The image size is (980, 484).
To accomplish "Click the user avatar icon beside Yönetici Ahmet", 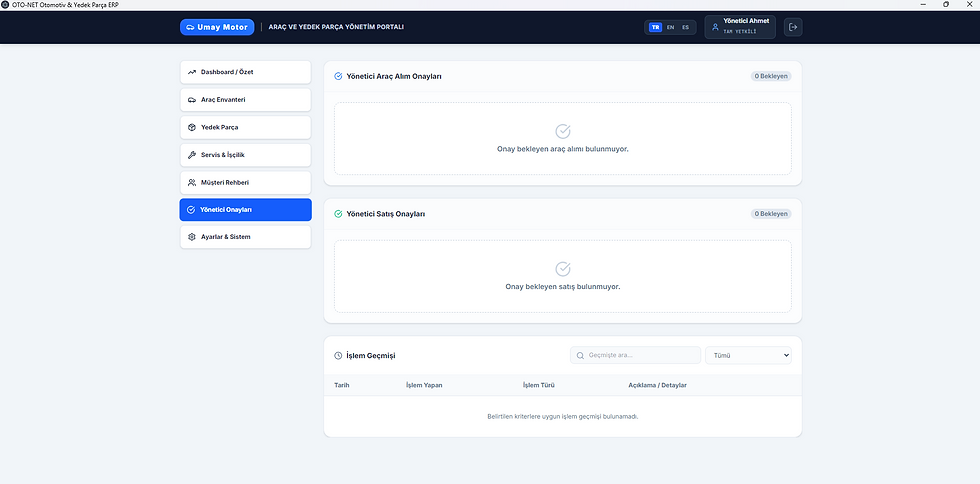I will pyautogui.click(x=716, y=27).
